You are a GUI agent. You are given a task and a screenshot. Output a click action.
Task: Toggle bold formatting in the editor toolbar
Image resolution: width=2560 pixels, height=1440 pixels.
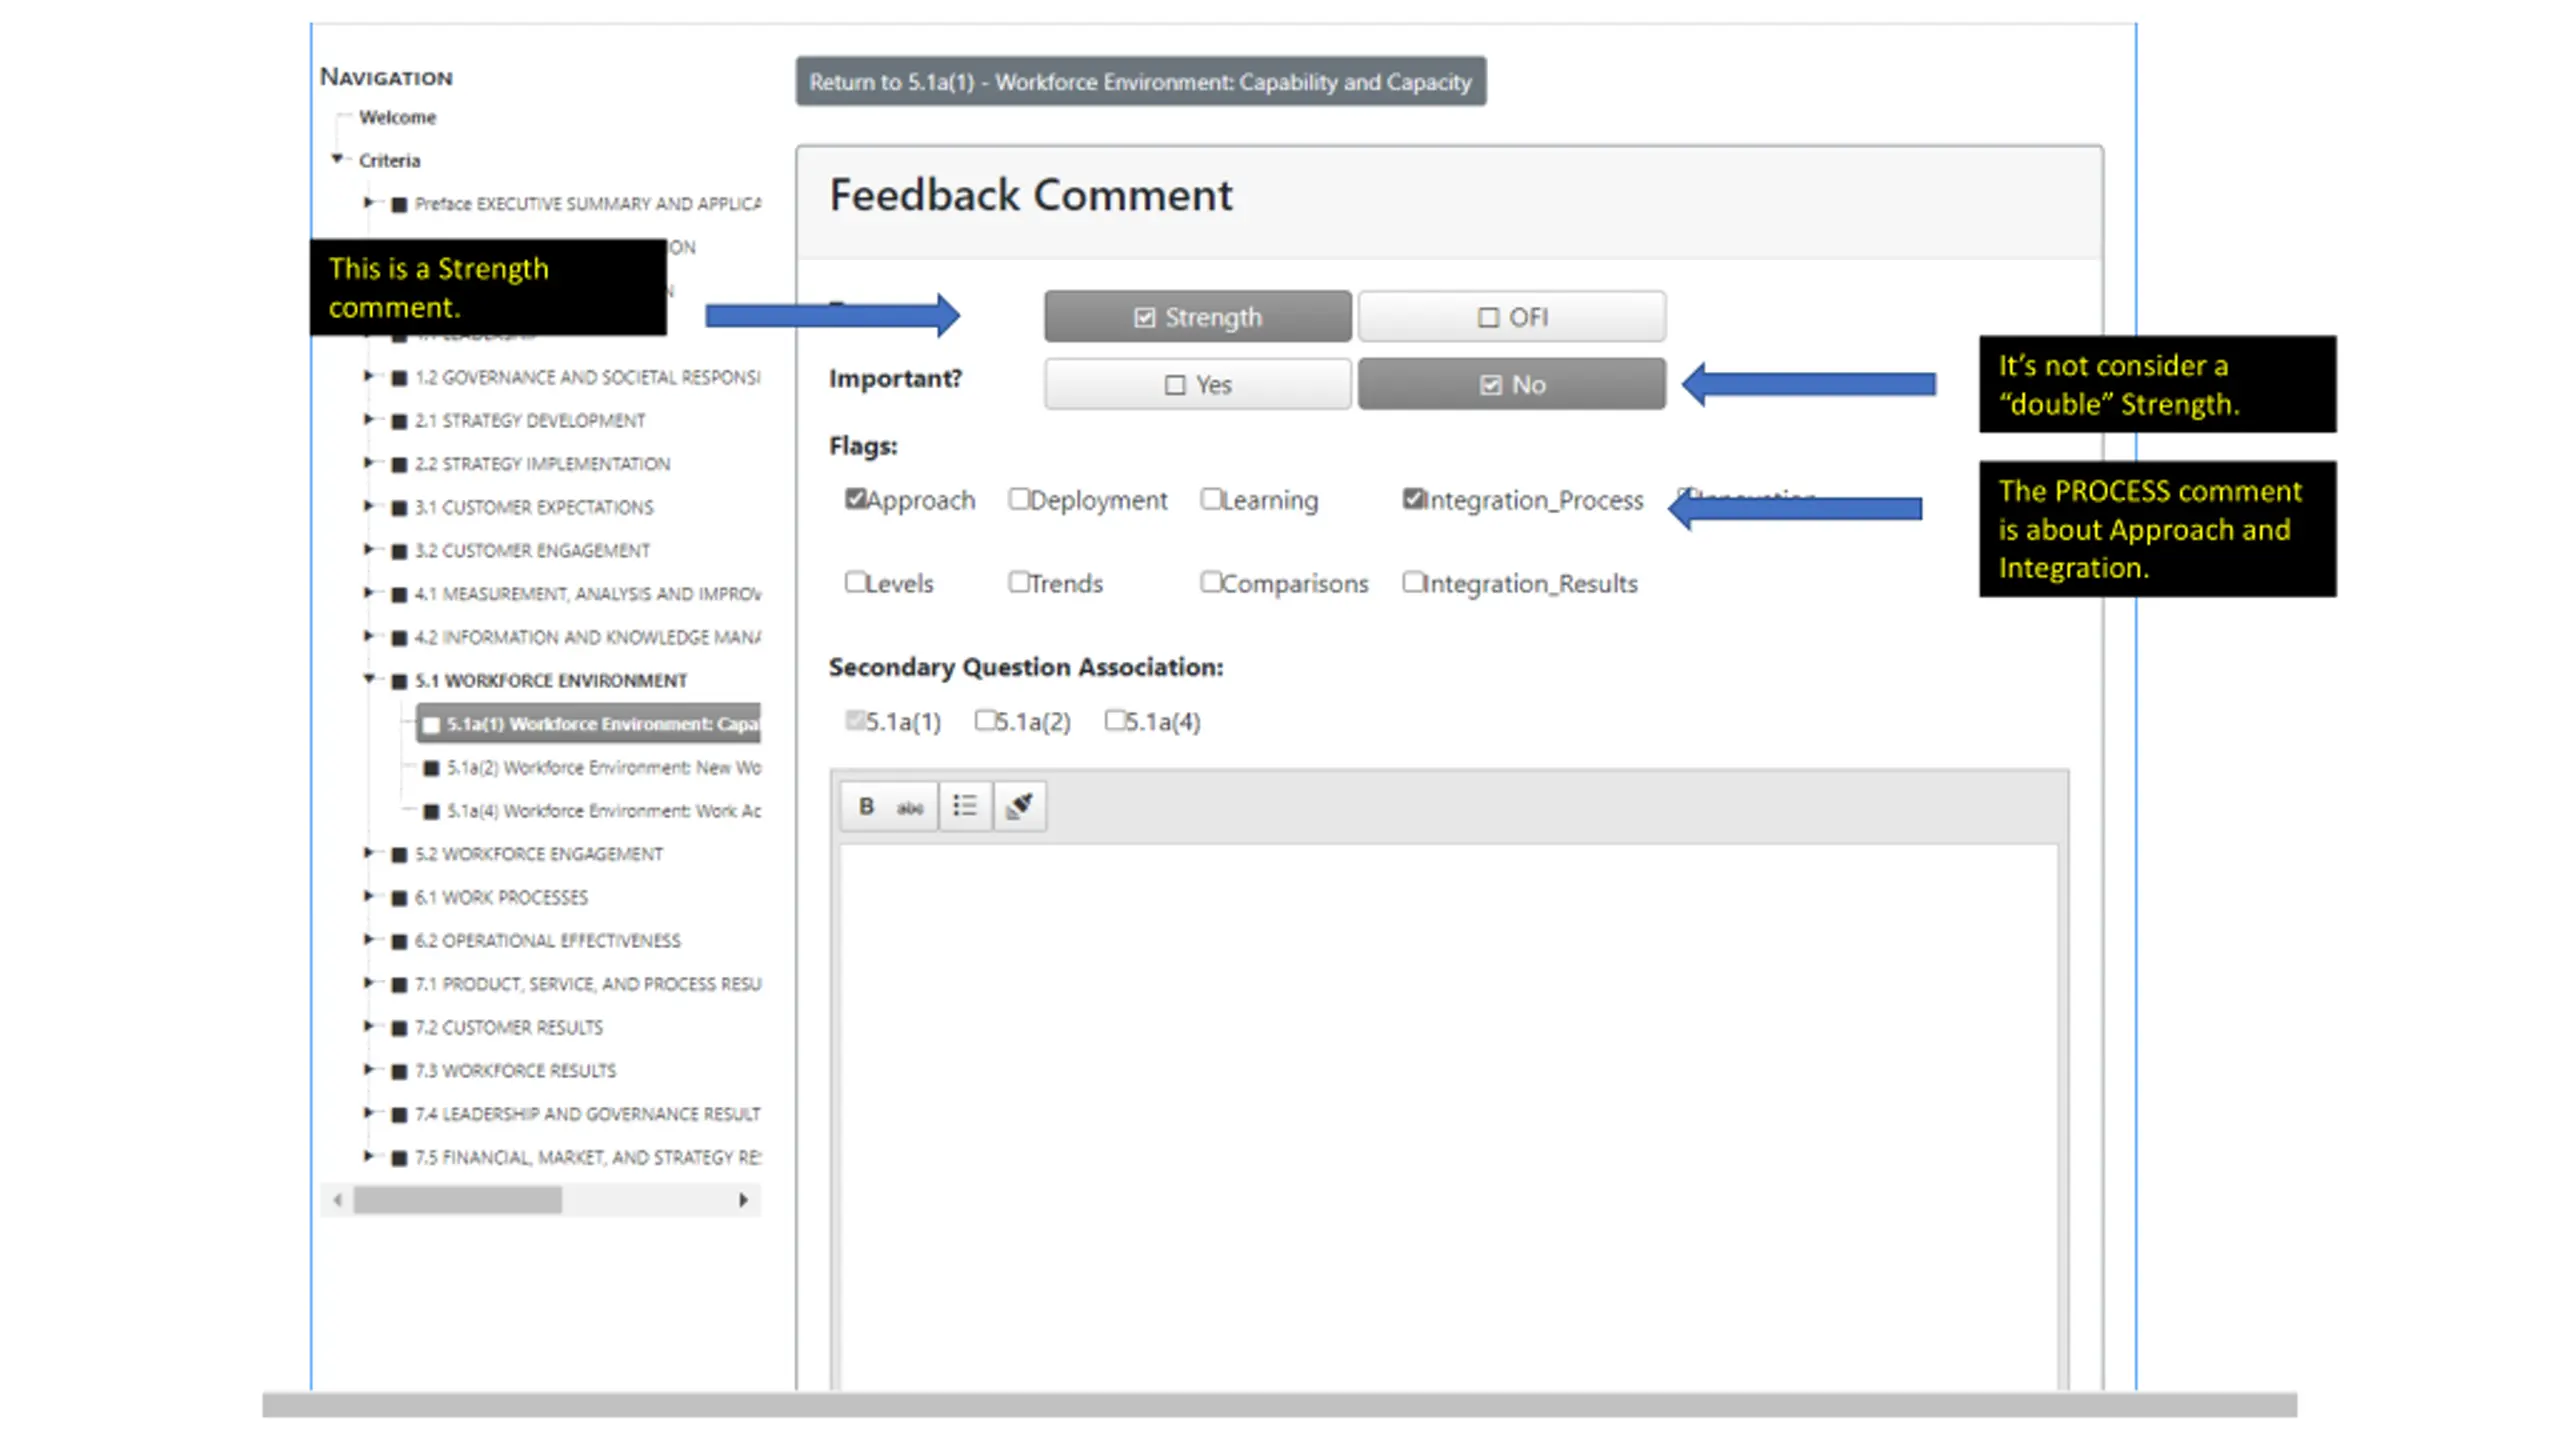coord(866,806)
